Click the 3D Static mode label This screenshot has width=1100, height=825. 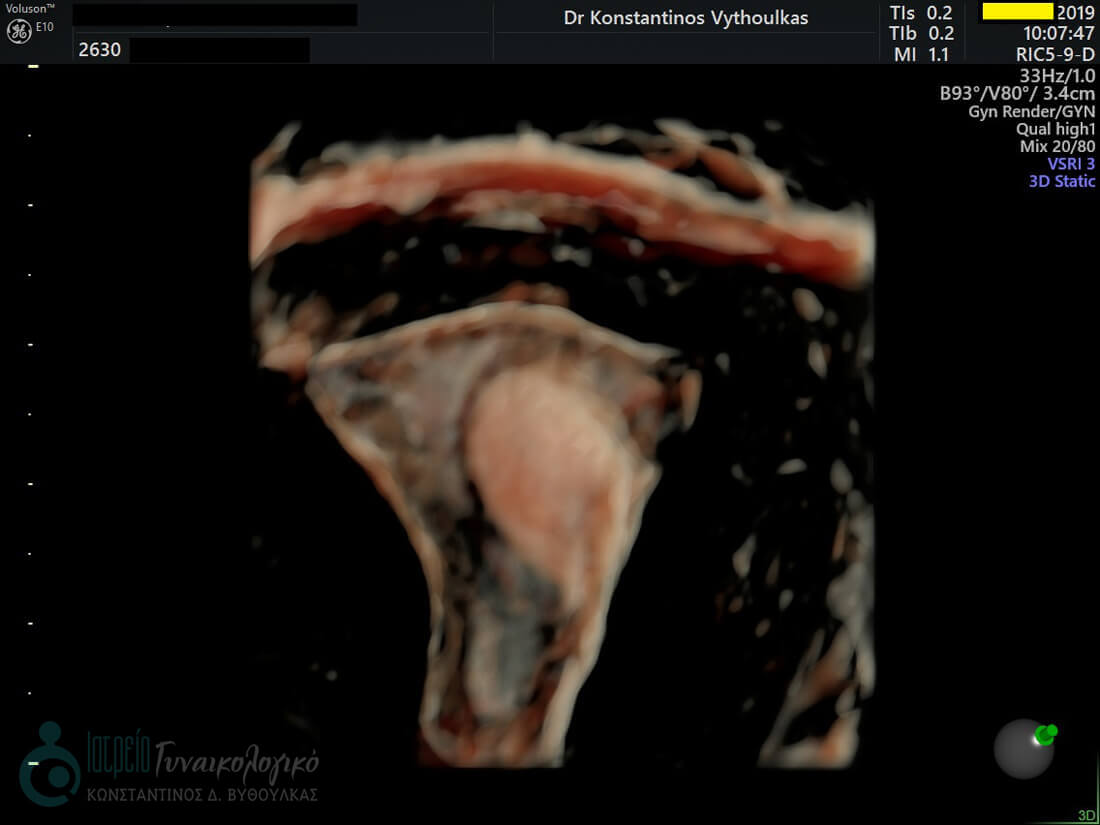[x=1061, y=181]
